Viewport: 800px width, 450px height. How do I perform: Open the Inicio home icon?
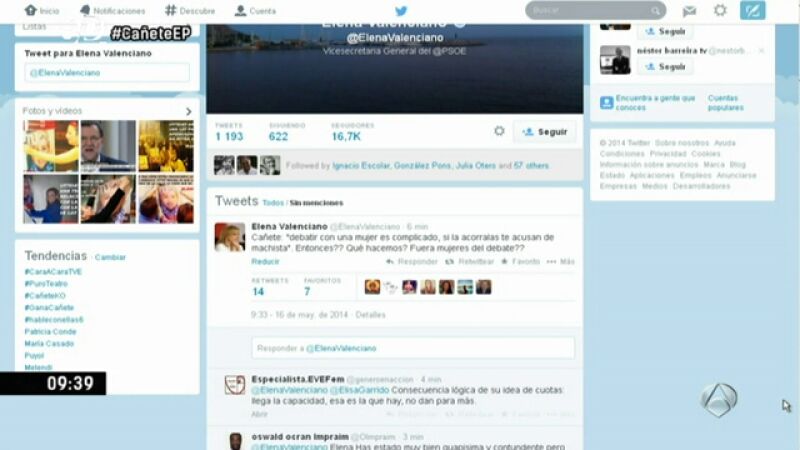coord(41,11)
